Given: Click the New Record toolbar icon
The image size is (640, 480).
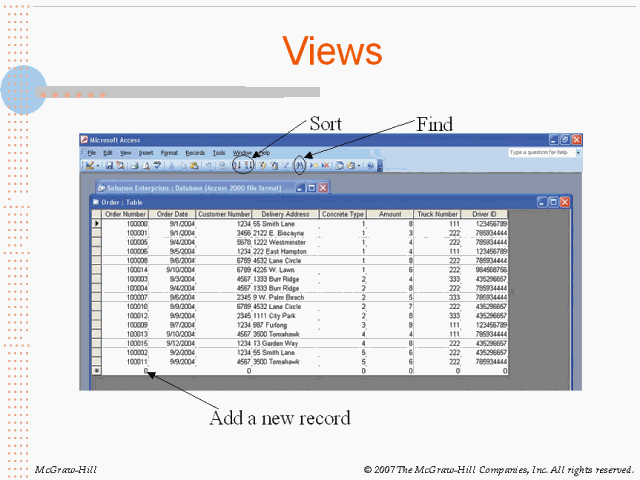Looking at the screenshot, I should [315, 165].
